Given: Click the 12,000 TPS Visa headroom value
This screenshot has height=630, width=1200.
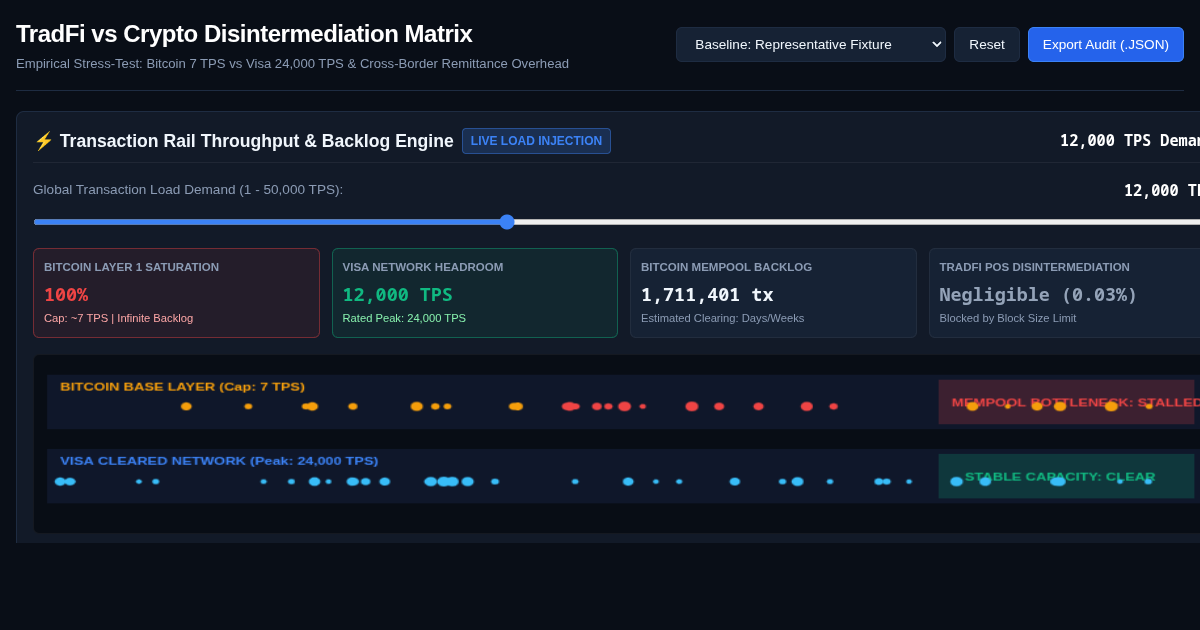Looking at the screenshot, I should click(398, 295).
